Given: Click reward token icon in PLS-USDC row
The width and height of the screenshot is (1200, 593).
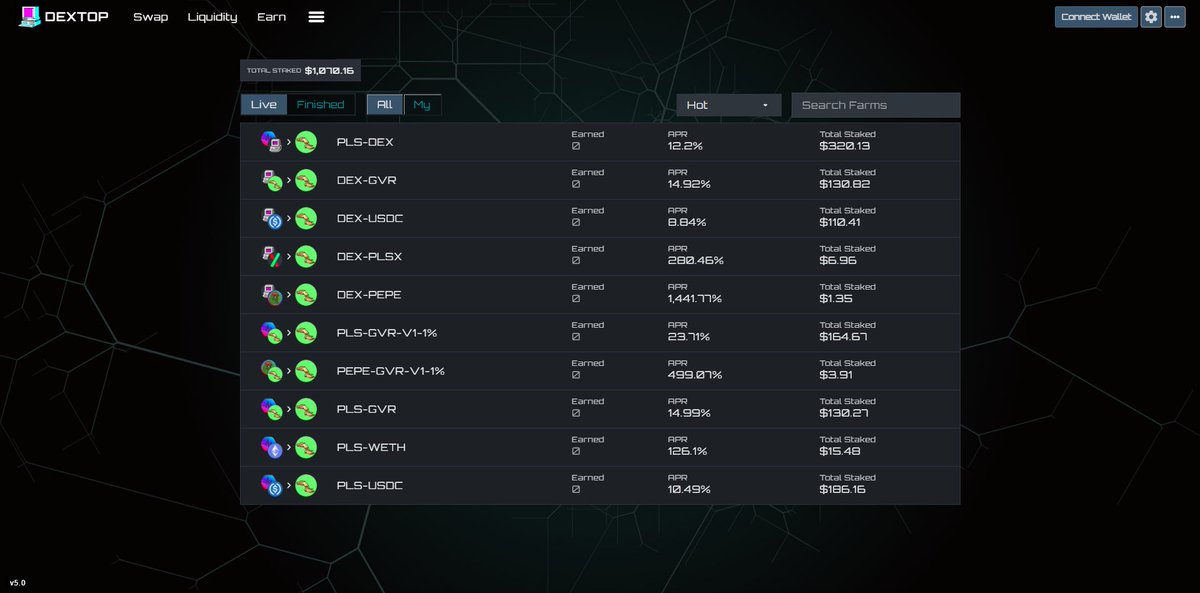Looking at the screenshot, I should point(306,485).
